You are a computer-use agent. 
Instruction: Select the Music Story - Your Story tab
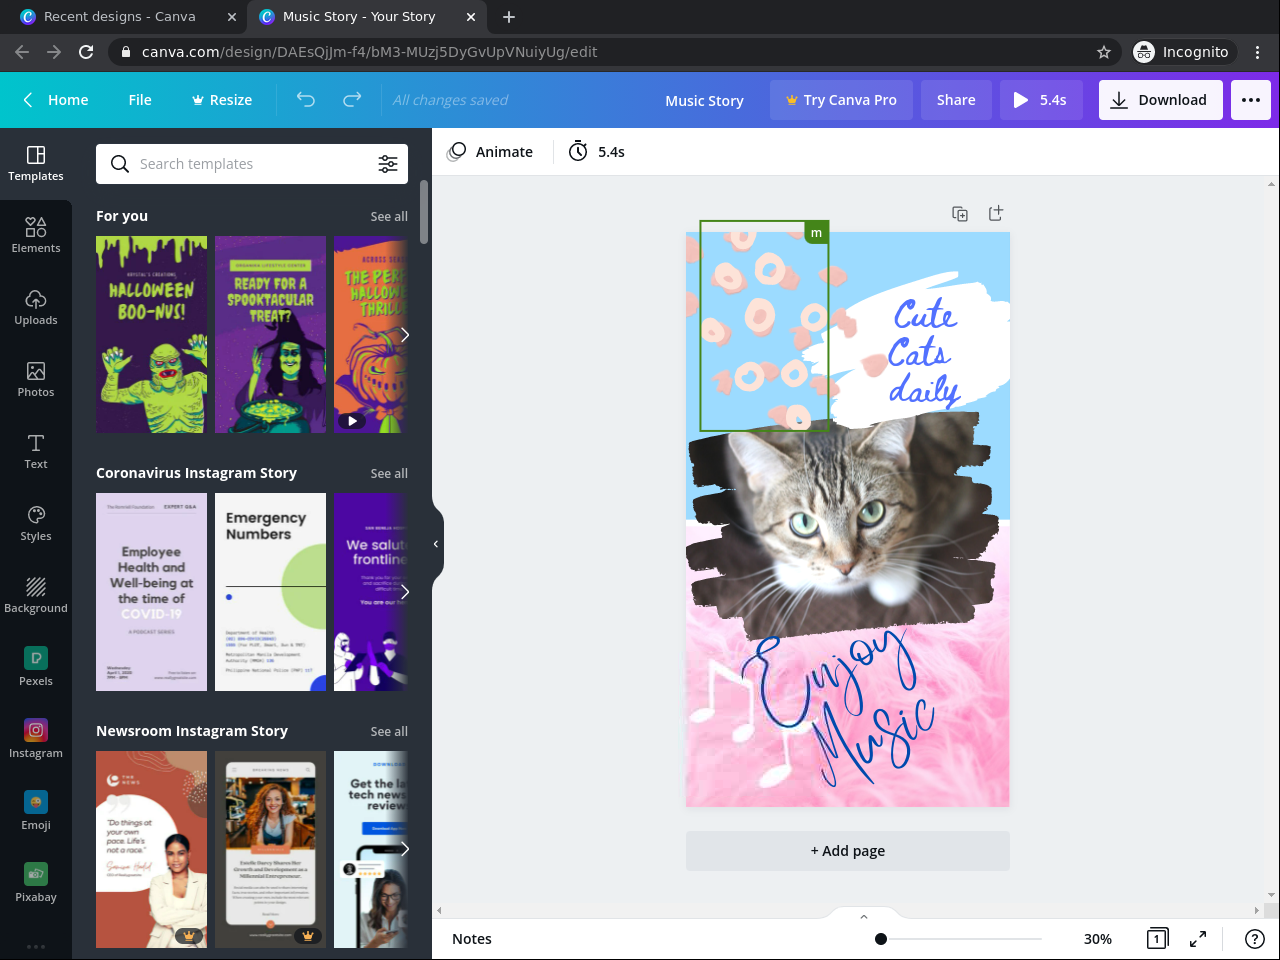[x=359, y=17]
